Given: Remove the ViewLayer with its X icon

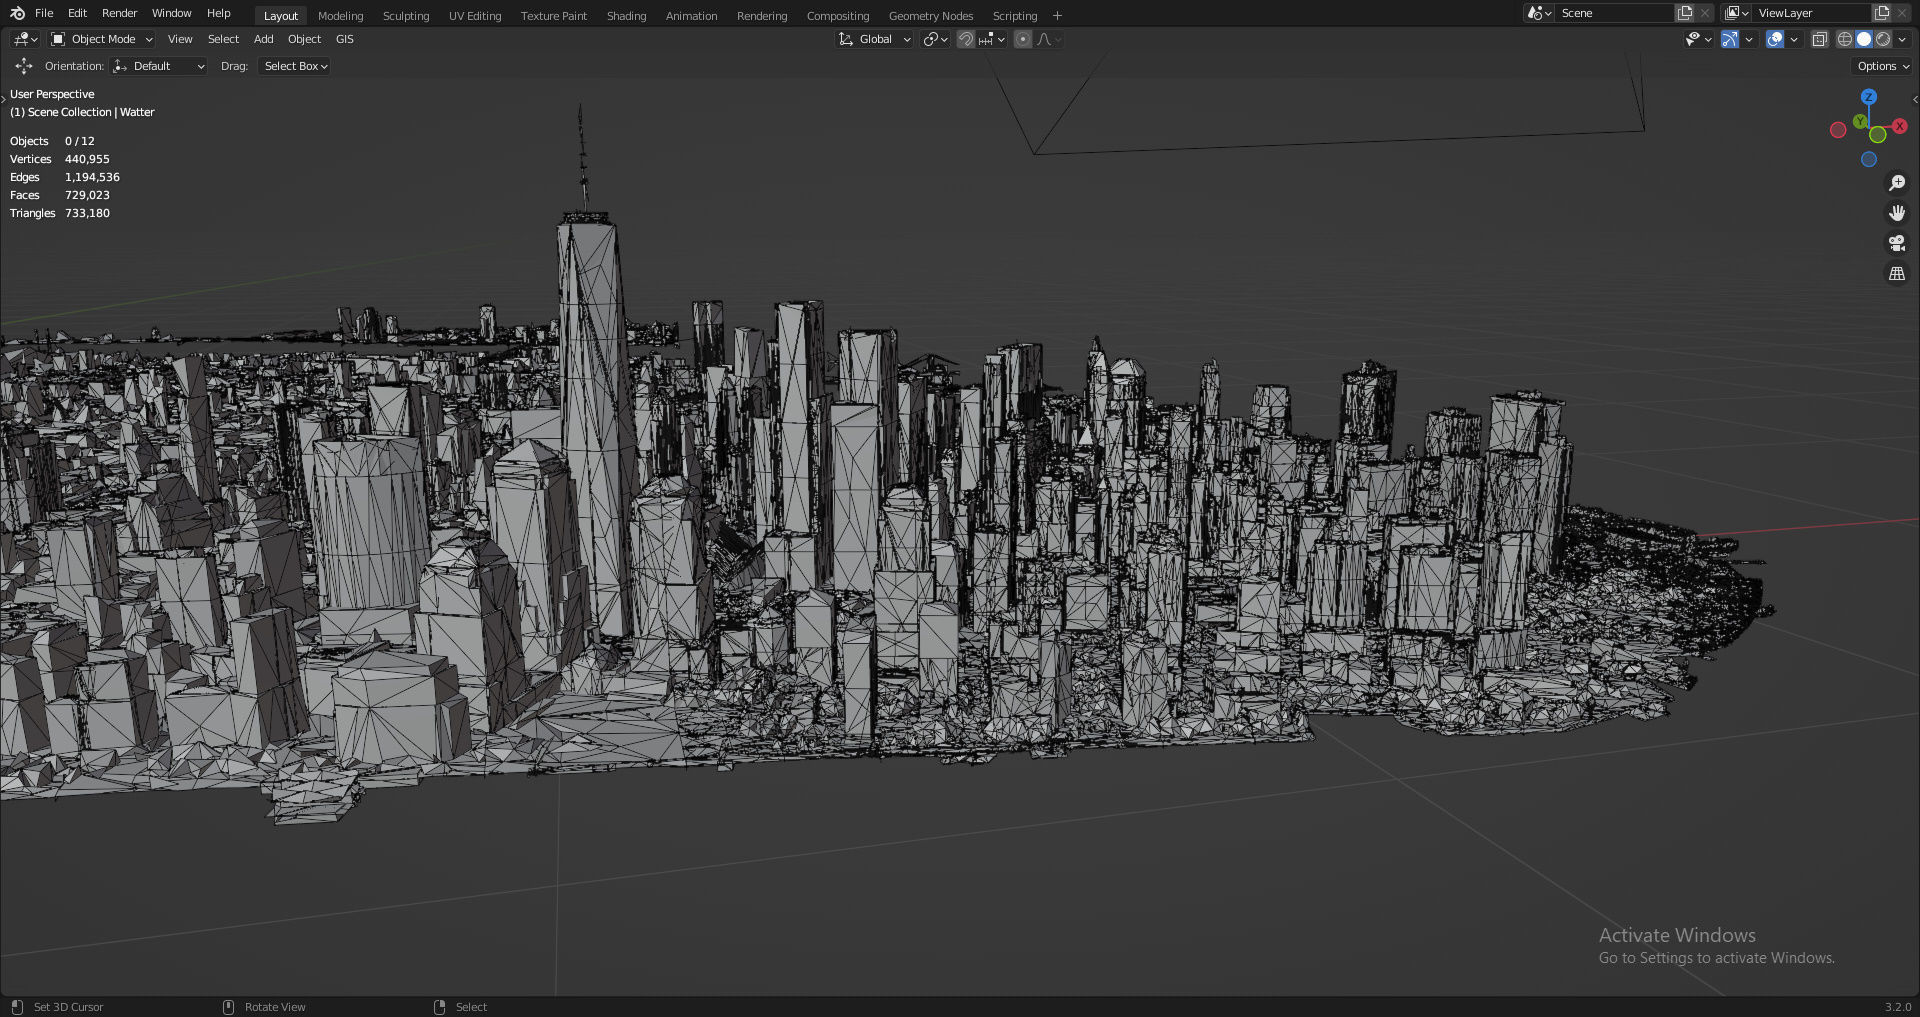Looking at the screenshot, I should [x=1902, y=13].
